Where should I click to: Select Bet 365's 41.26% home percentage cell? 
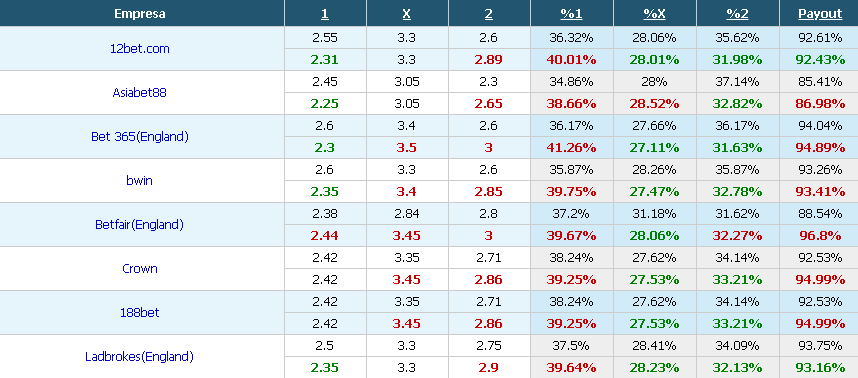(571, 148)
